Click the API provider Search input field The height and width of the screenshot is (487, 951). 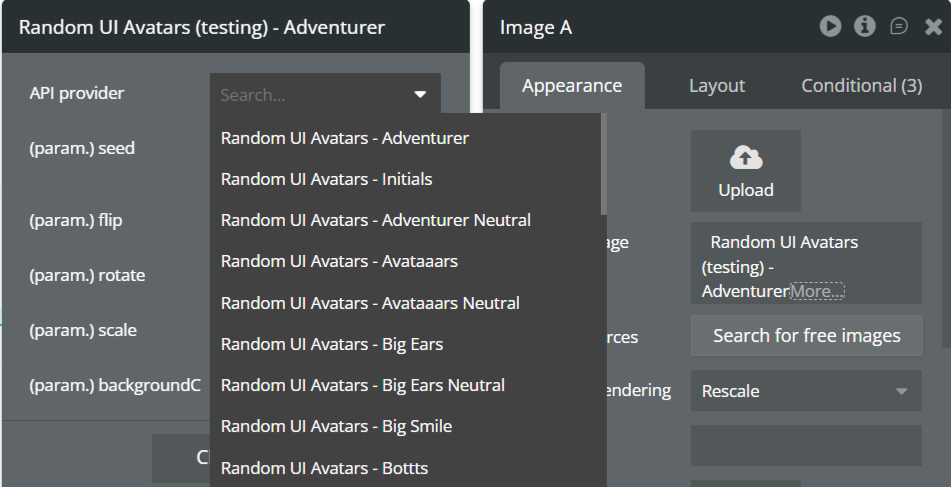310,95
